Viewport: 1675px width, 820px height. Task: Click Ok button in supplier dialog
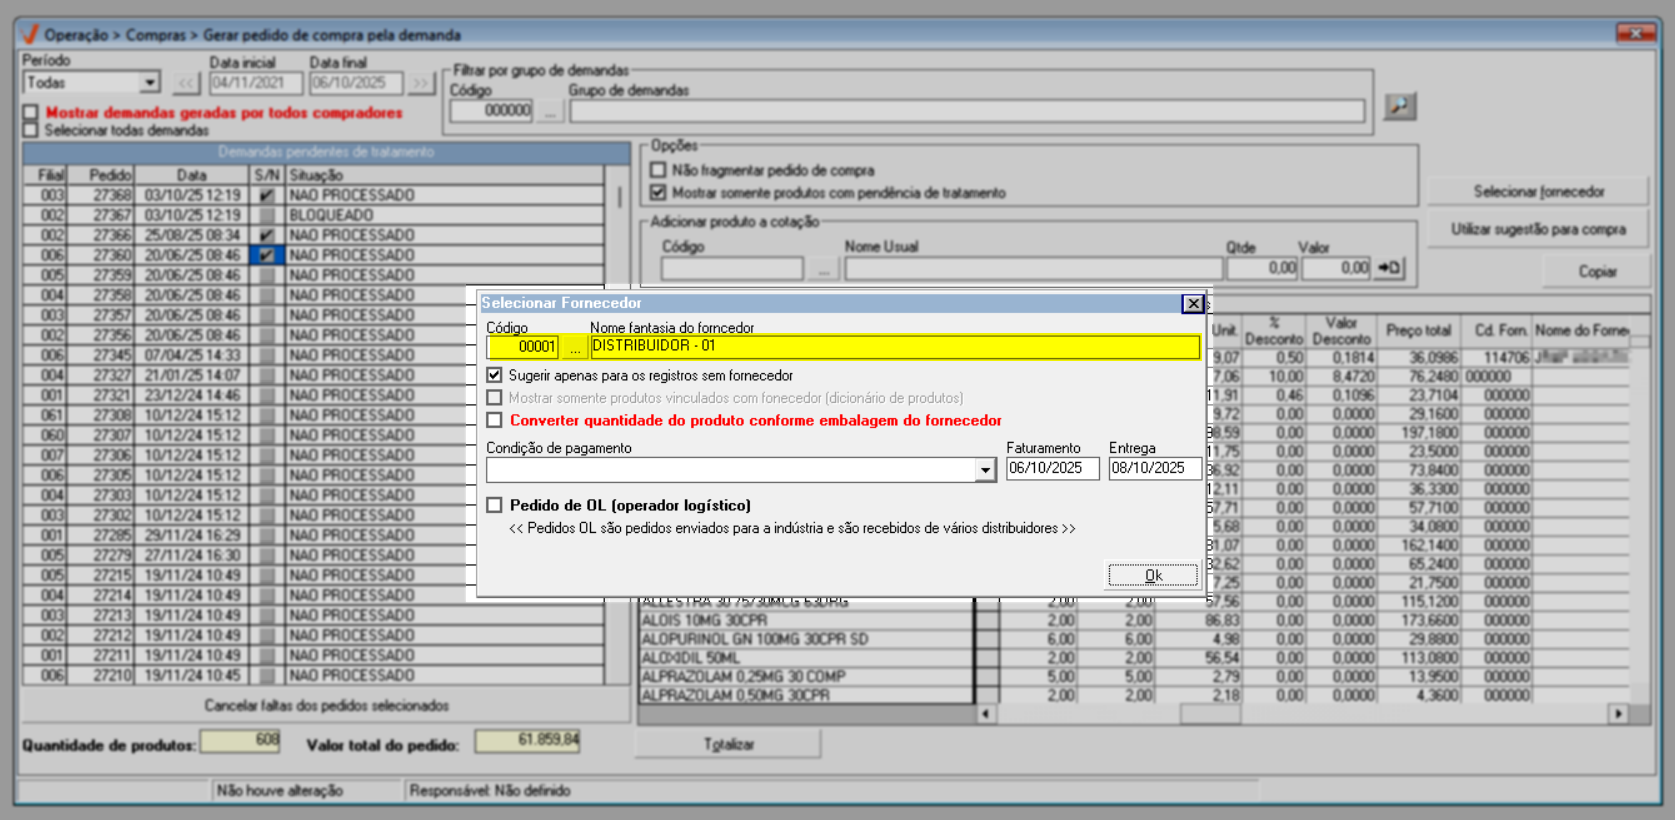(1152, 575)
